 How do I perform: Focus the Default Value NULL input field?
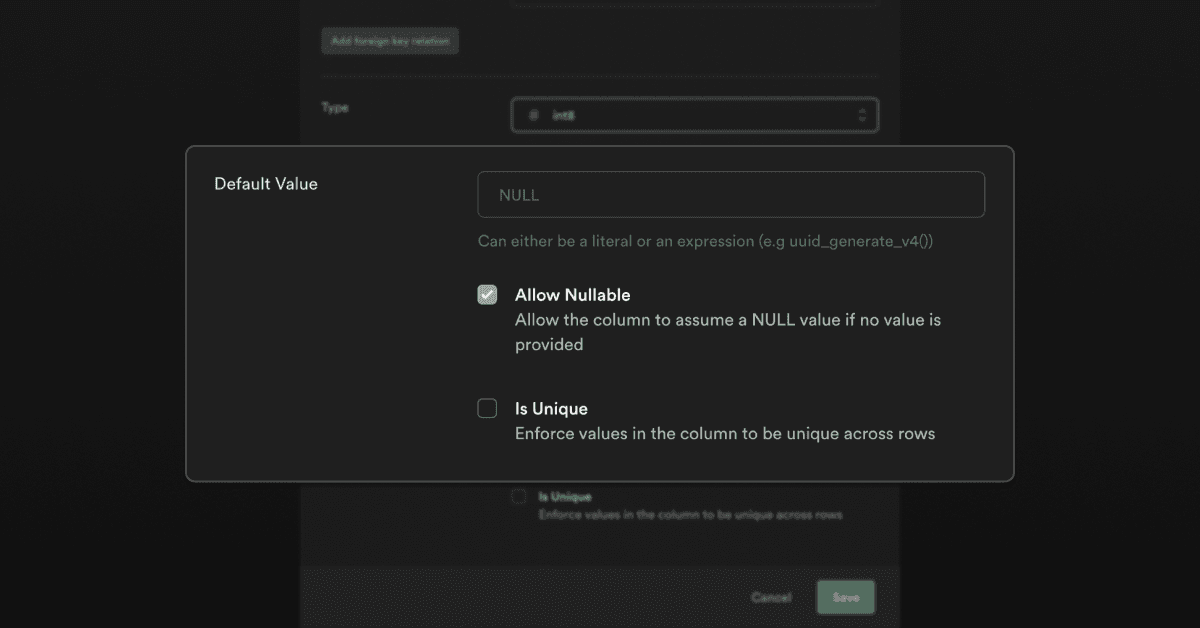pos(730,195)
